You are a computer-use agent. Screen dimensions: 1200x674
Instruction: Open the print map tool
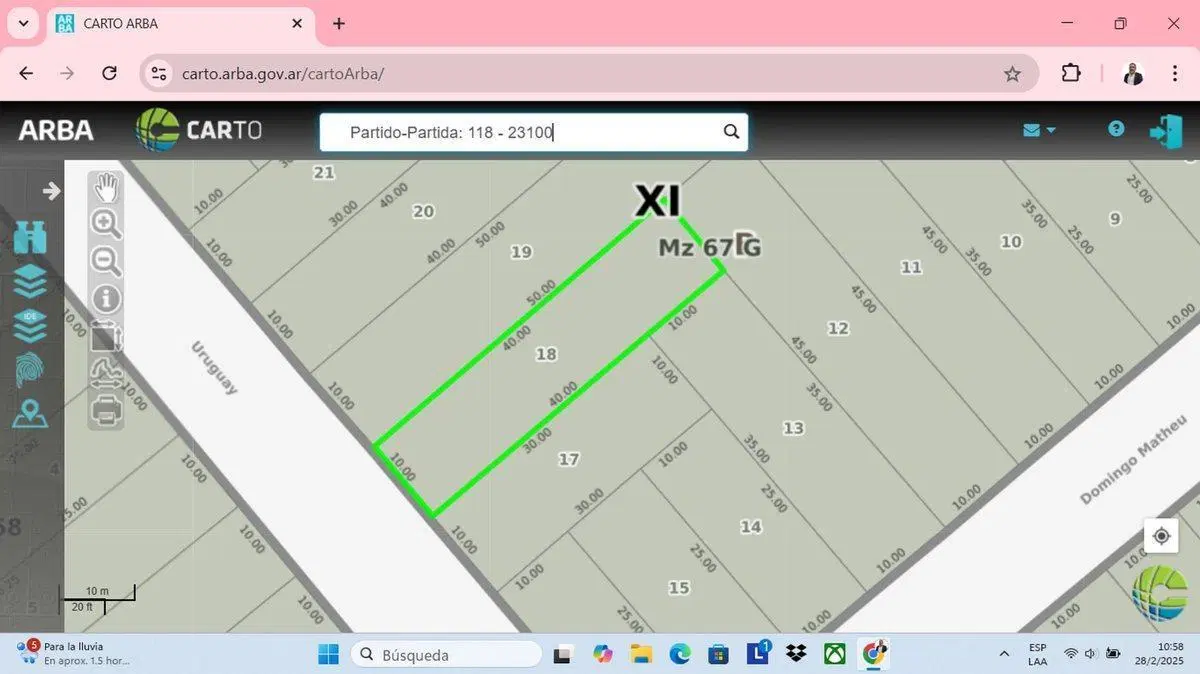(106, 410)
